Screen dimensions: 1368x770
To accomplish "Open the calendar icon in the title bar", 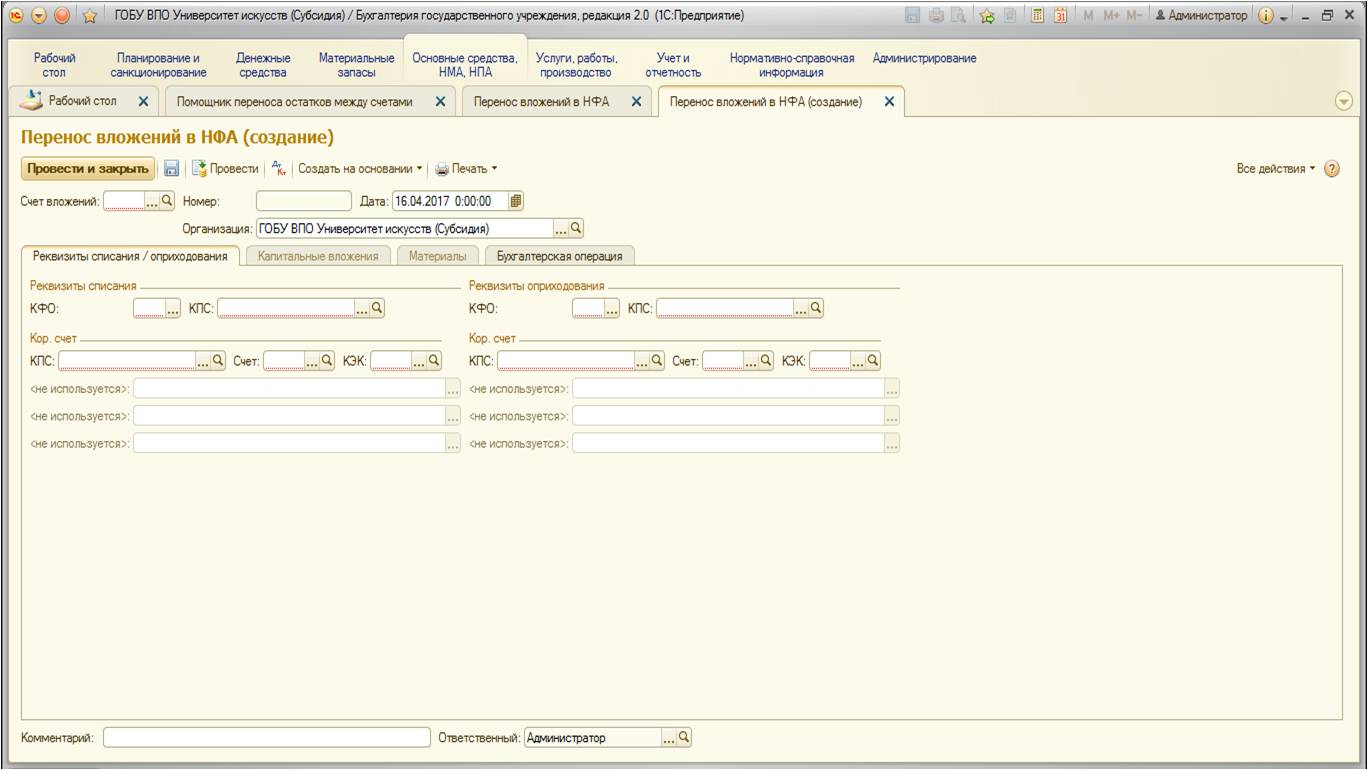I will [x=1060, y=16].
